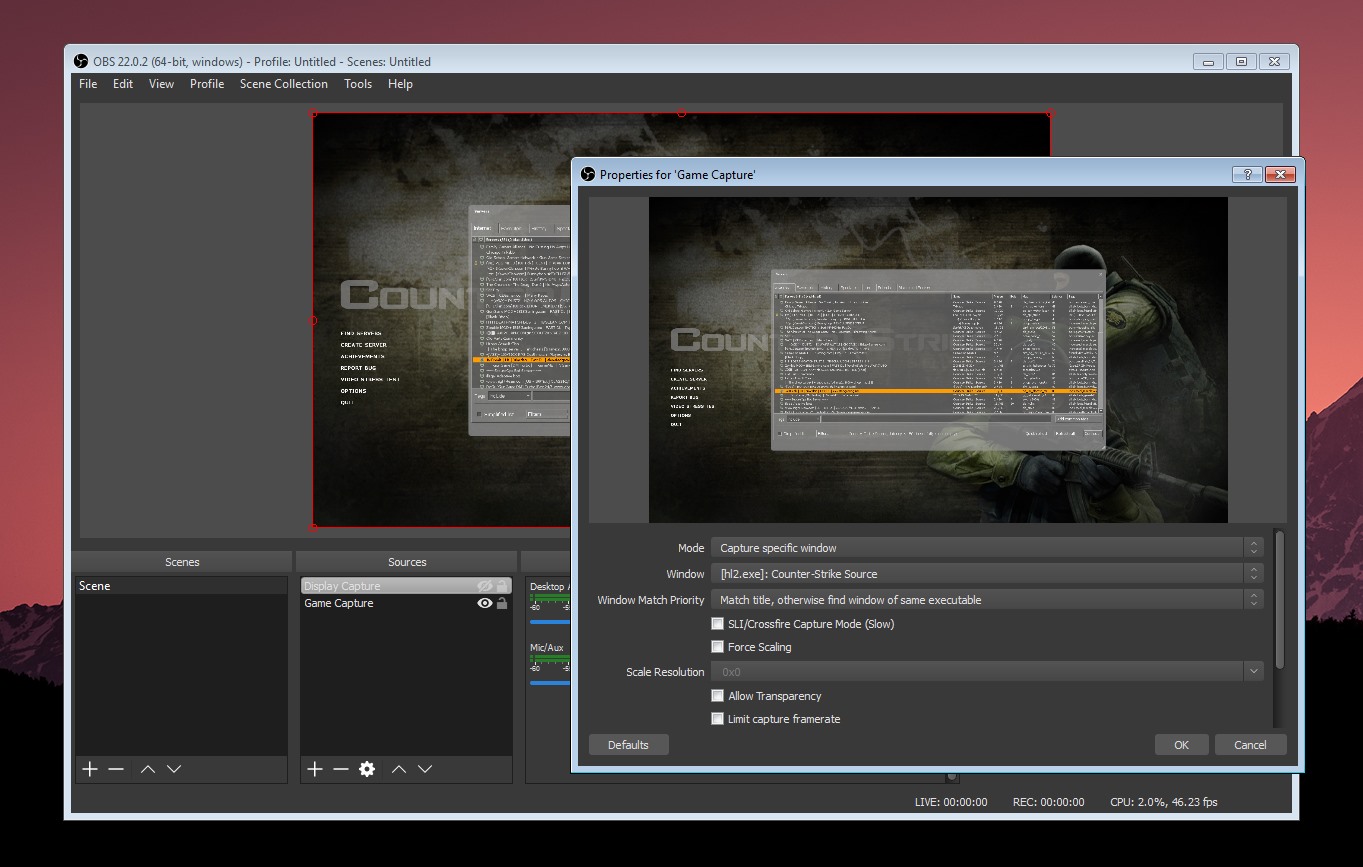Click the OBS logo in main title bar

click(x=82, y=61)
